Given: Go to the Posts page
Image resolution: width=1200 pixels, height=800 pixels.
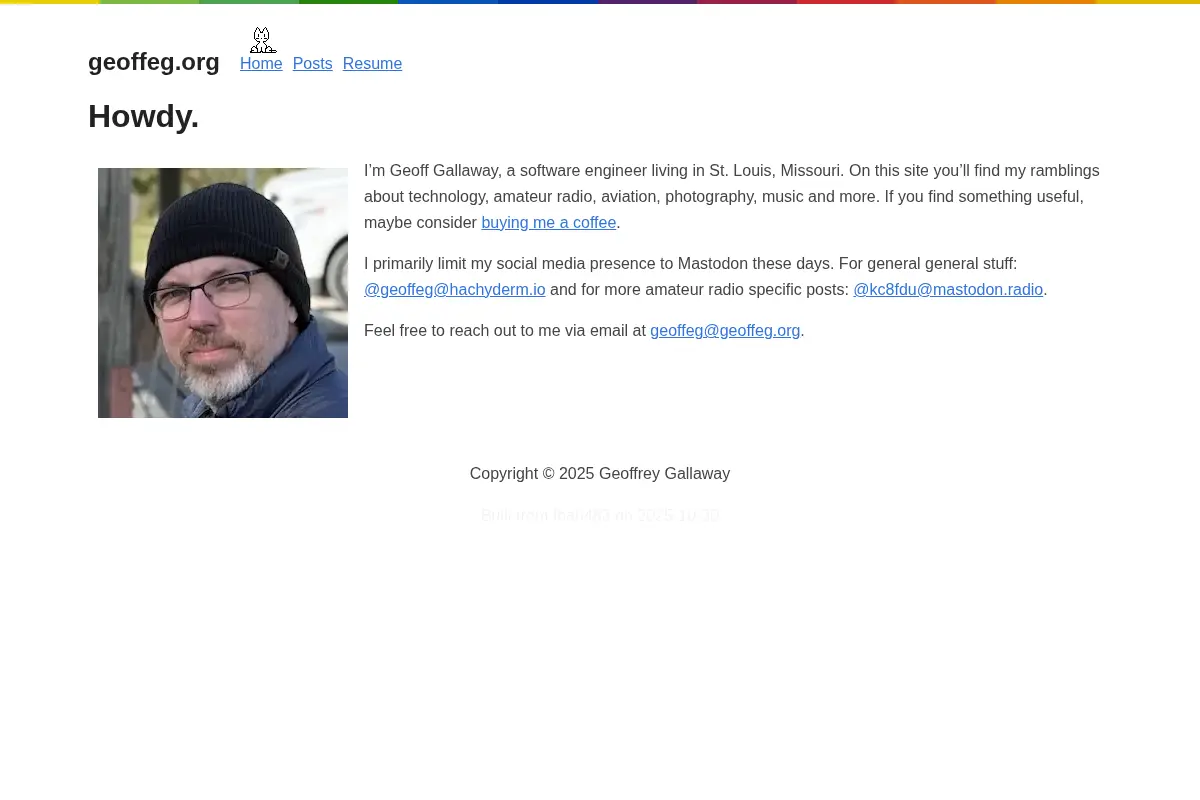Looking at the screenshot, I should click(312, 64).
